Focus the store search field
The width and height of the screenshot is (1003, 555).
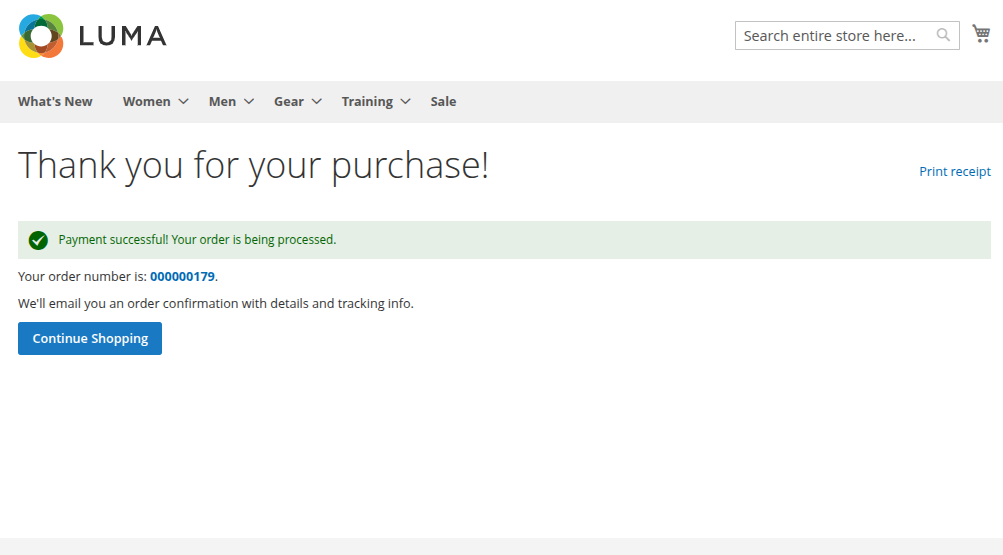pos(847,36)
